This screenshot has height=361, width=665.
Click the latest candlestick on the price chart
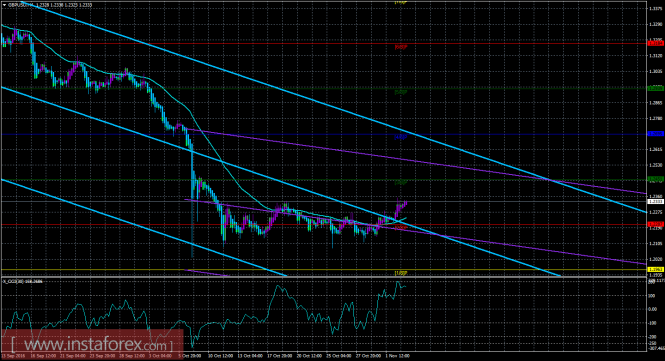(406, 203)
